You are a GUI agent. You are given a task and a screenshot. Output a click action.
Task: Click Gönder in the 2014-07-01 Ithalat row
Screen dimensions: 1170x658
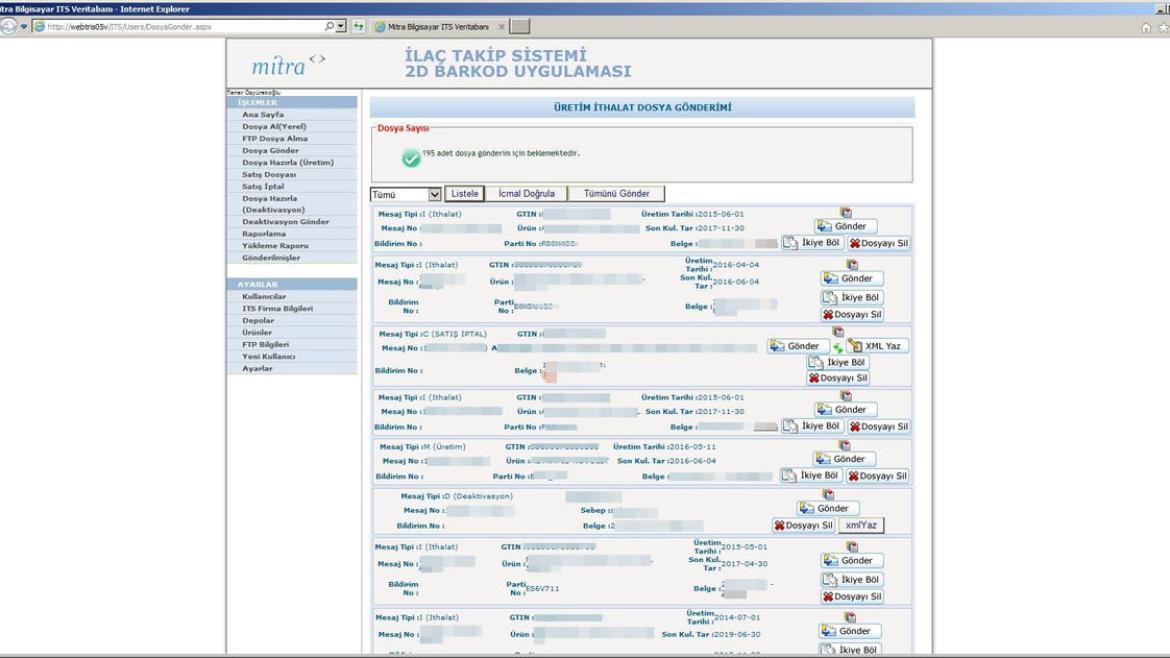pyautogui.click(x=849, y=631)
